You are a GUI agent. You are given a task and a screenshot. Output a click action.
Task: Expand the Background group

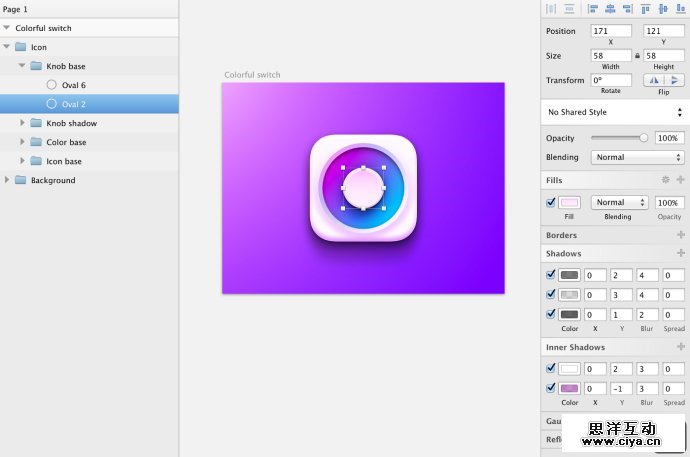pyautogui.click(x=8, y=180)
